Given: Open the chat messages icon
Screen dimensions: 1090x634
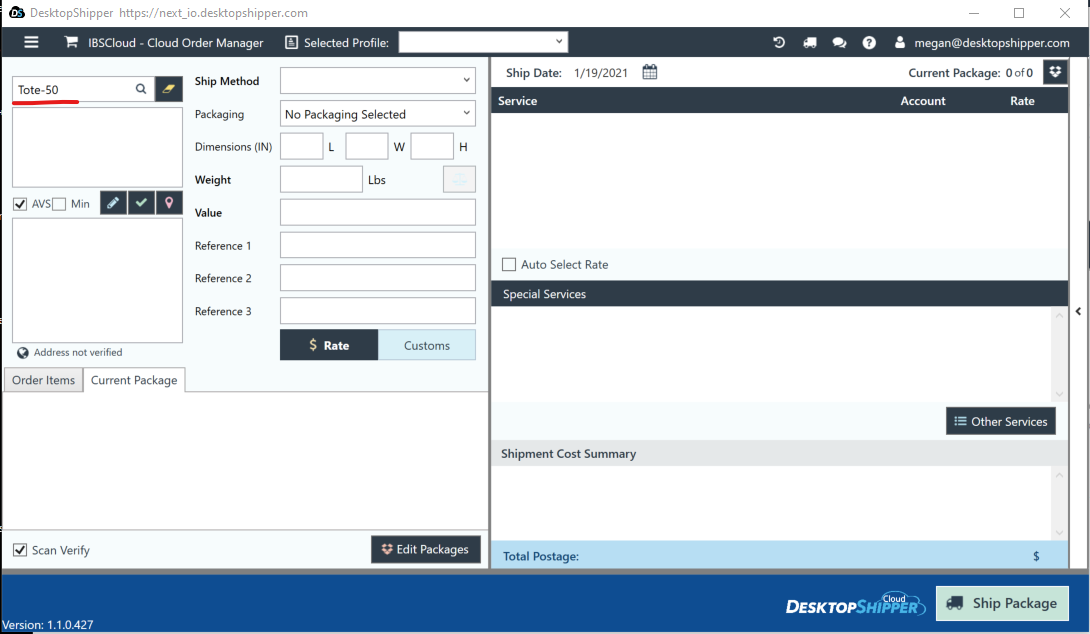Looking at the screenshot, I should (x=839, y=42).
